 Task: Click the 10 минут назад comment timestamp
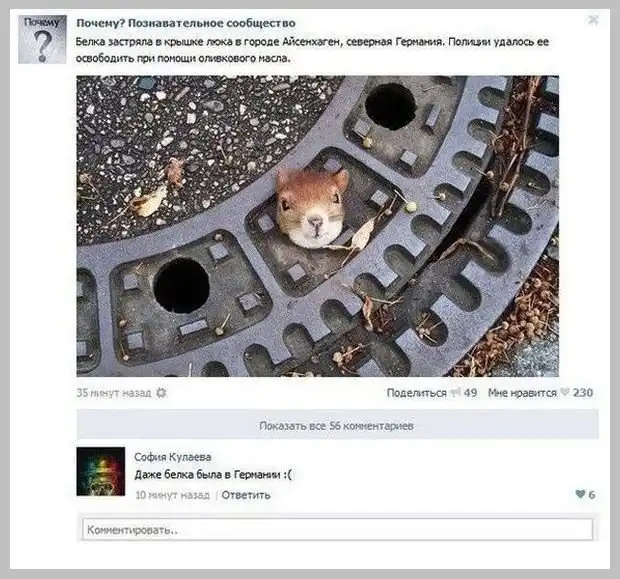pyautogui.click(x=172, y=495)
